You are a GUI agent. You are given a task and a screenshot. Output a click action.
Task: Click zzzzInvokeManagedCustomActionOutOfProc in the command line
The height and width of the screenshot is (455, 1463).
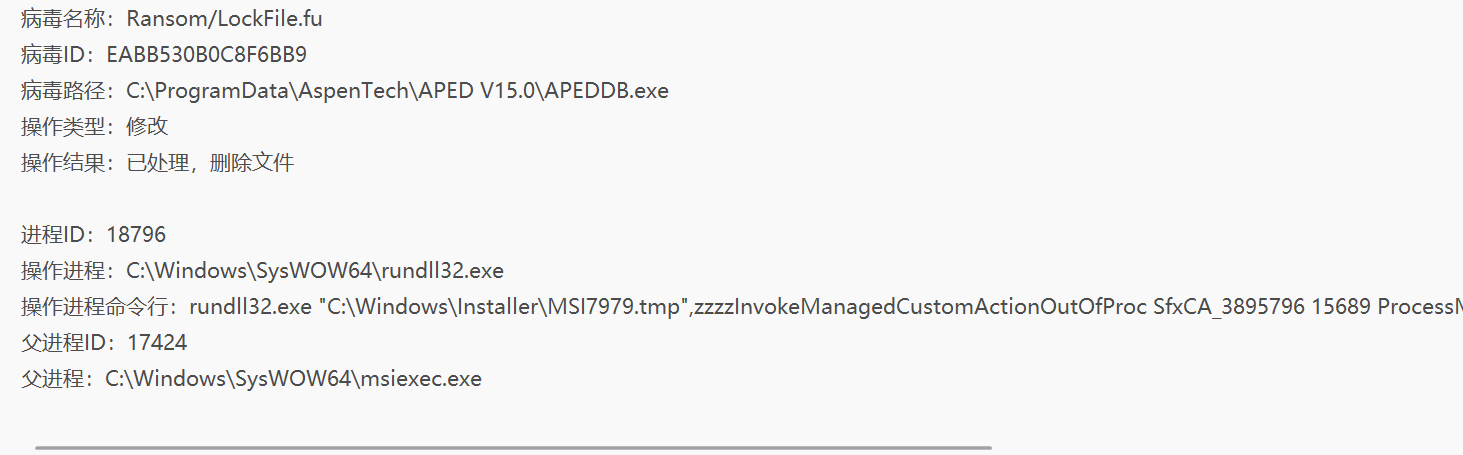tap(932, 306)
